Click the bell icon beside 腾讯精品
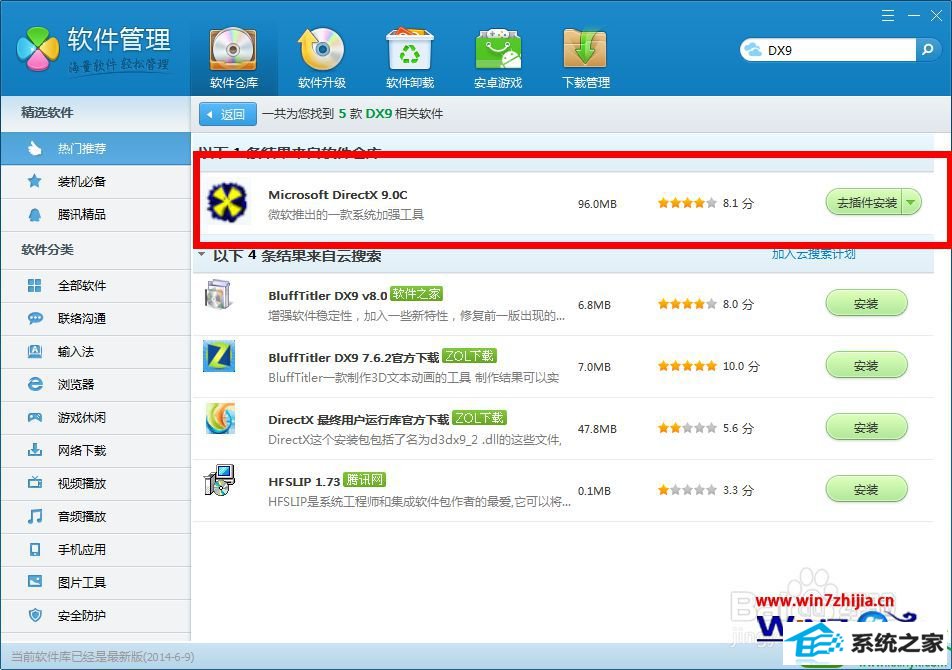 [35, 214]
